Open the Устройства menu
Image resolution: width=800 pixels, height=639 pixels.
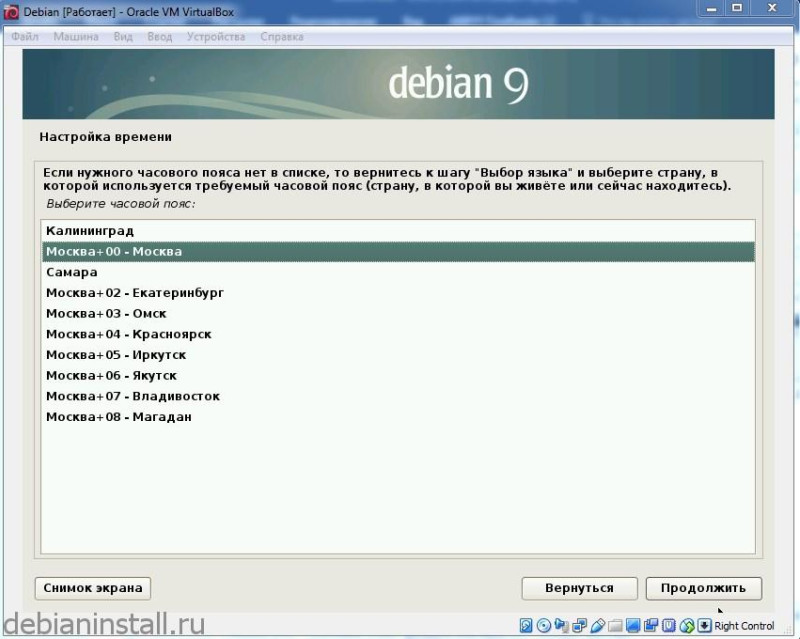pyautogui.click(x=216, y=37)
